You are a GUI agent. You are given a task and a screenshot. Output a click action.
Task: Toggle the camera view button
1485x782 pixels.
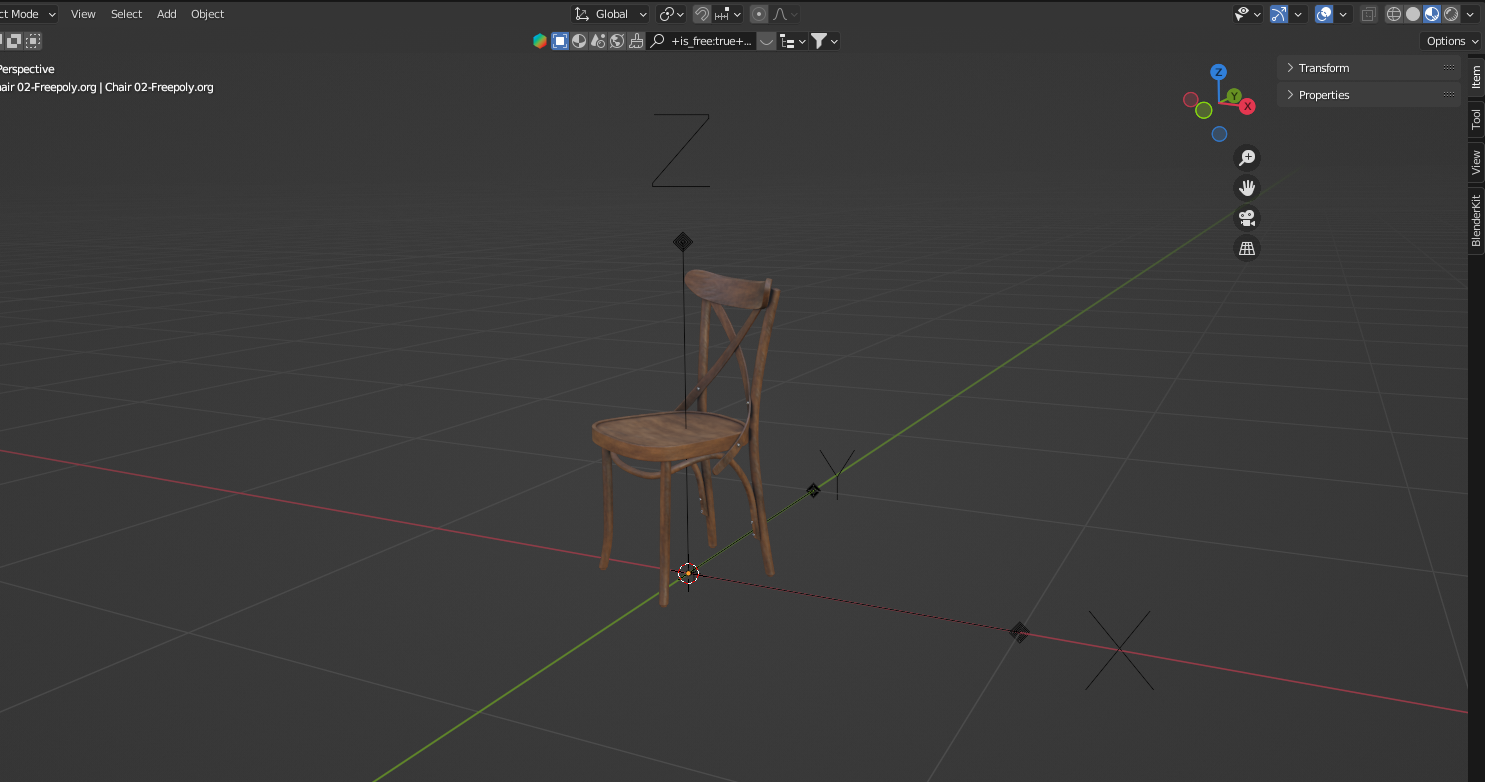coord(1247,218)
